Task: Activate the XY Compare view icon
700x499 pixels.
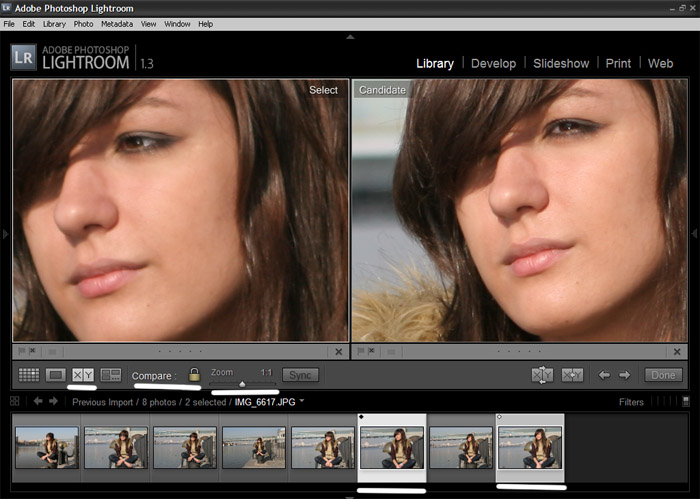Action: pyautogui.click(x=83, y=375)
